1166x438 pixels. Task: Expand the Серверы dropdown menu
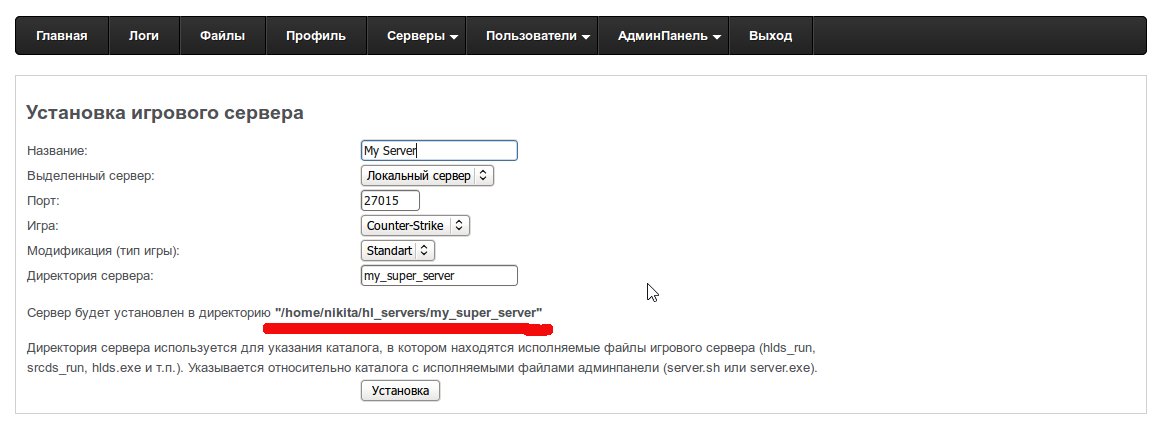tap(422, 36)
